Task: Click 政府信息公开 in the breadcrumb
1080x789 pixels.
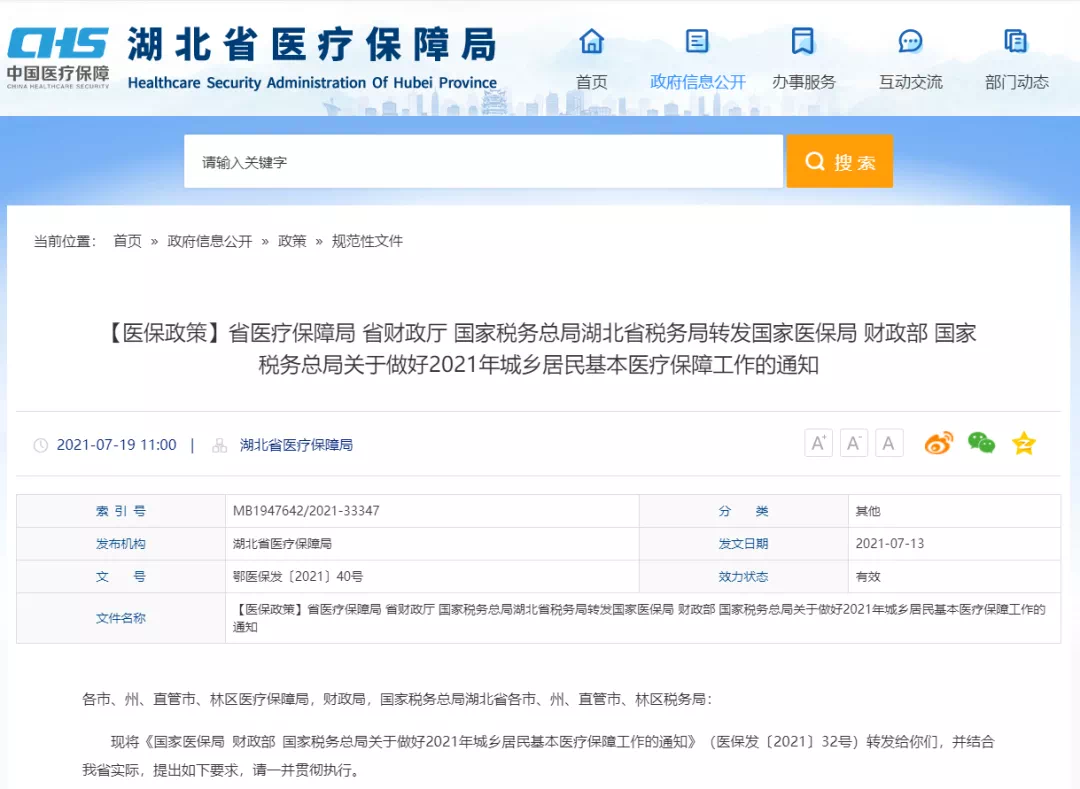Action: 210,241
